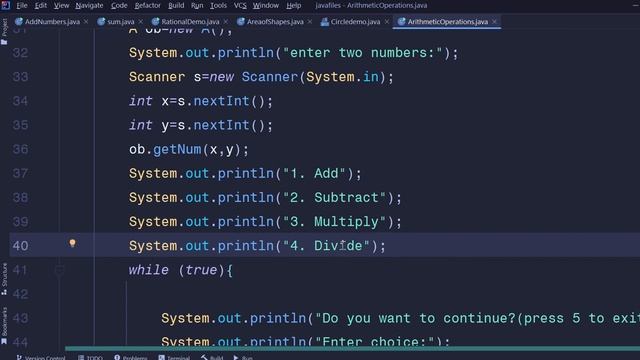The height and width of the screenshot is (360, 640).
Task: Open the Build tool window
Action: 212,358
